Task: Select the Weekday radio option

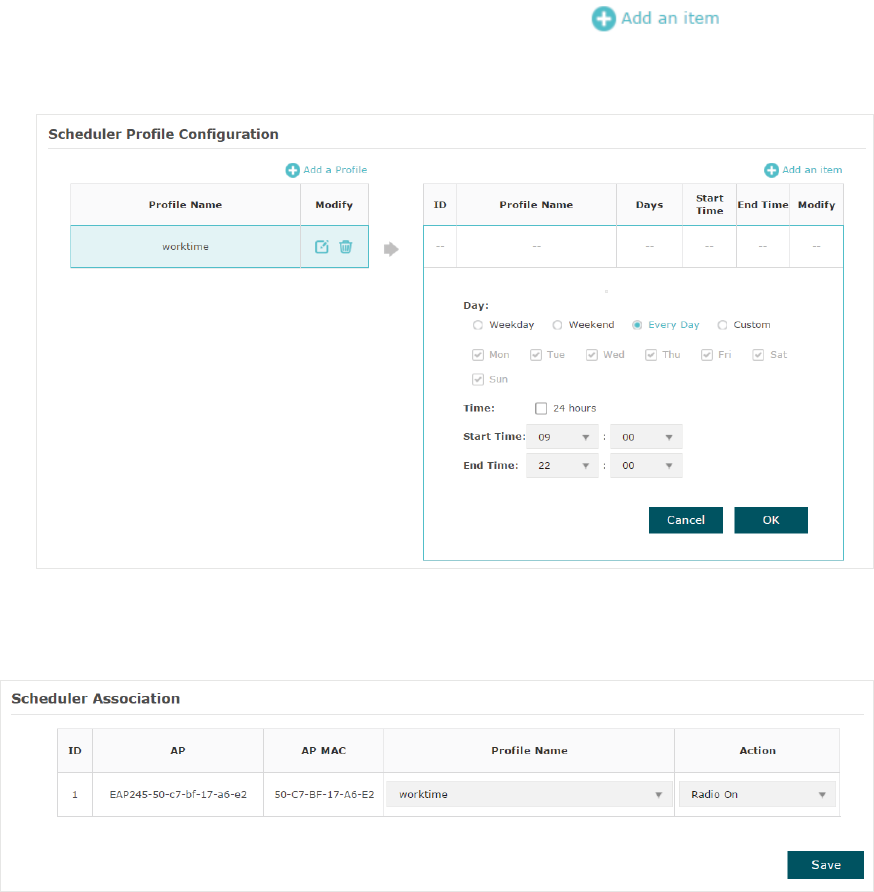Action: (477, 325)
